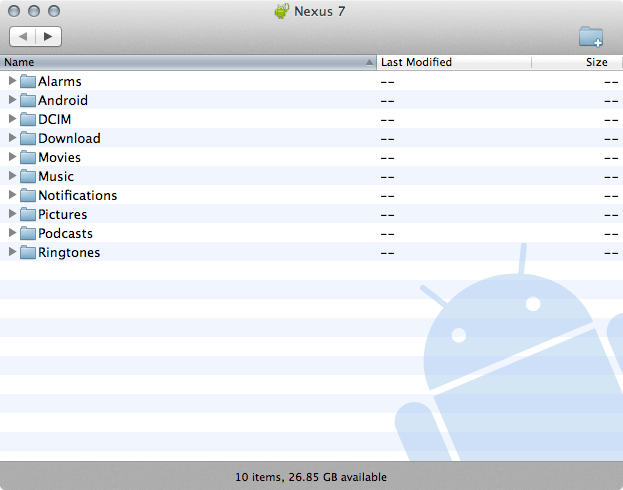
Task: Click the sort arrow in the Name header
Action: (x=369, y=62)
